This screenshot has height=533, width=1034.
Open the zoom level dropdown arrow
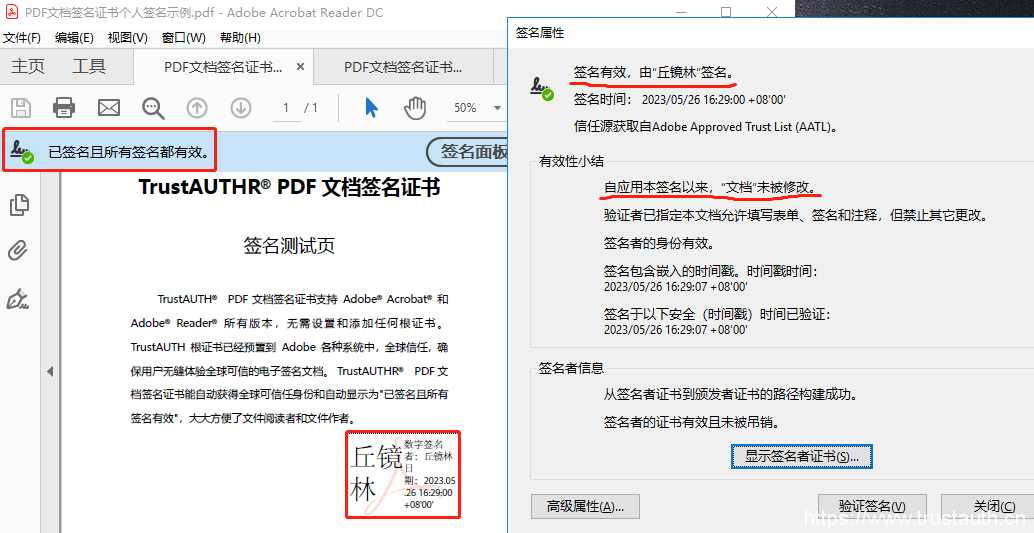tap(497, 108)
